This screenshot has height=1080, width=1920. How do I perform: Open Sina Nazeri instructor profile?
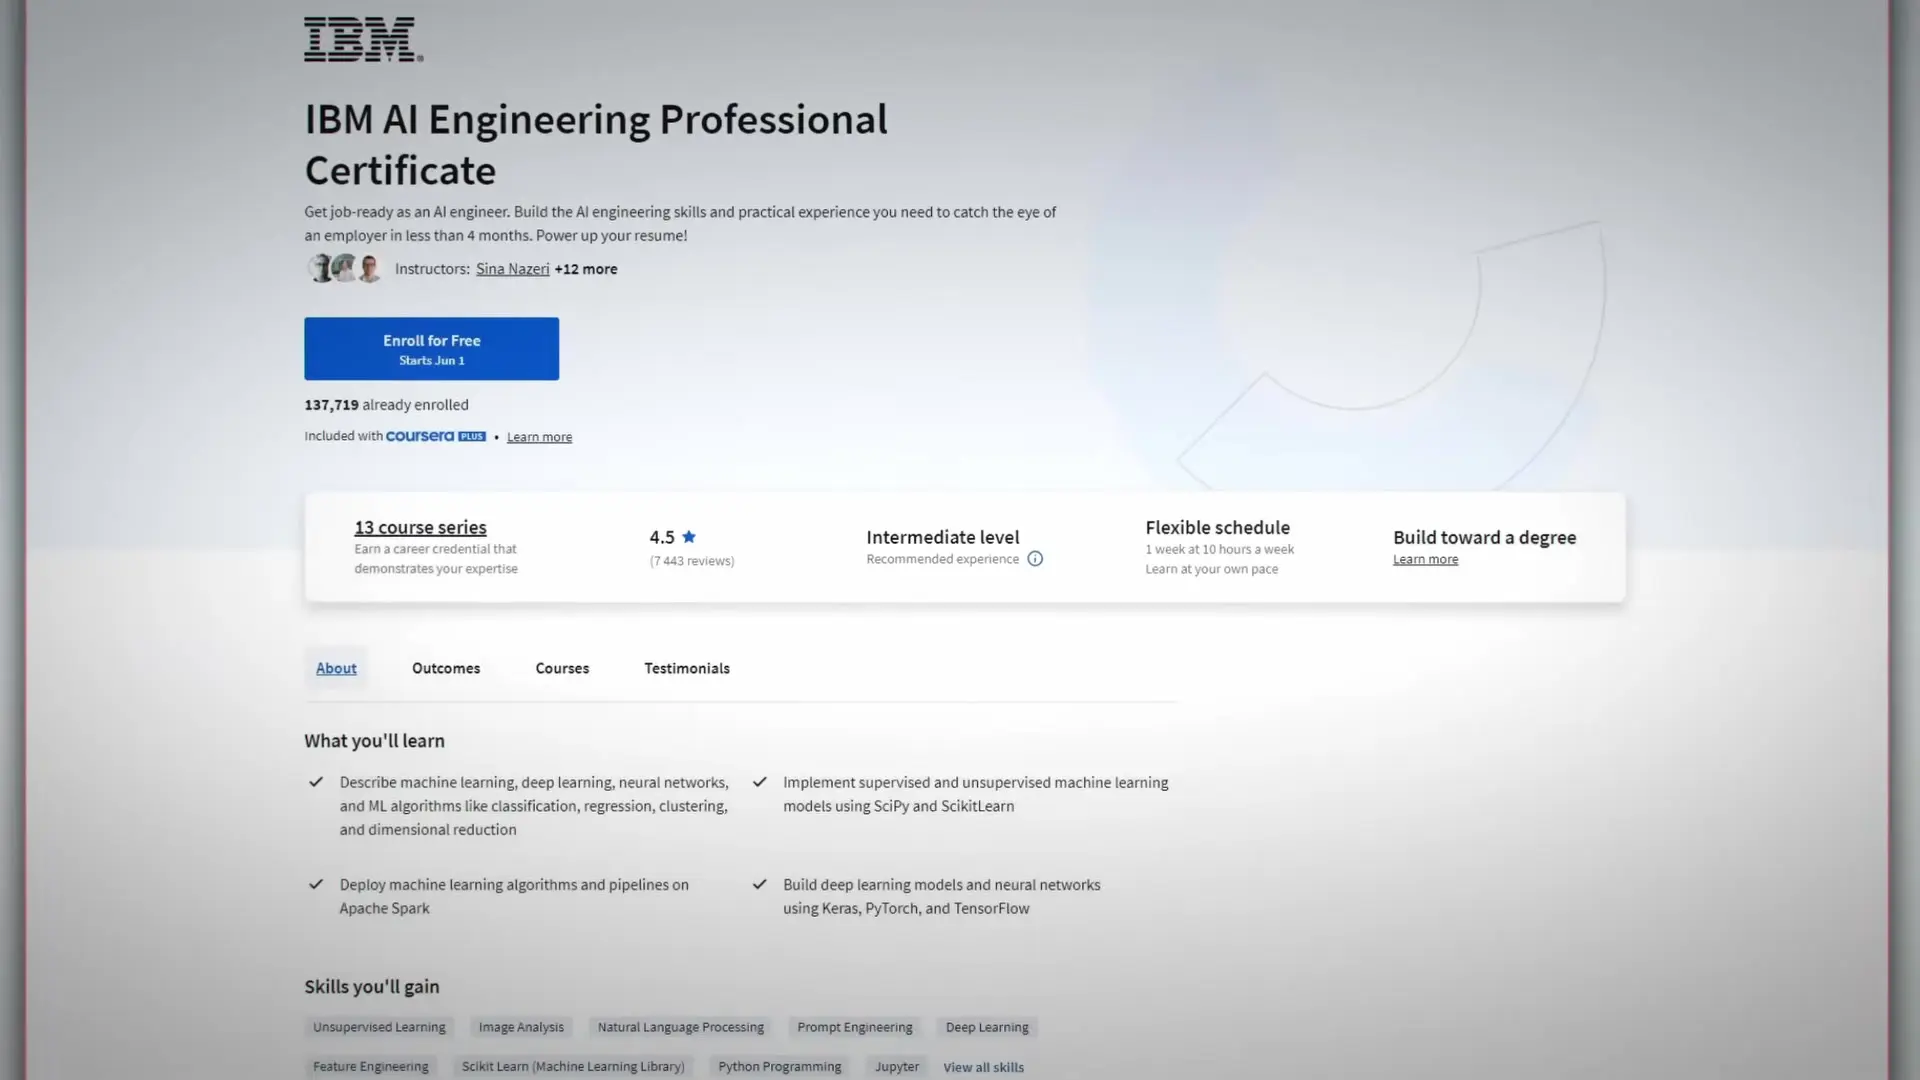pyautogui.click(x=512, y=269)
